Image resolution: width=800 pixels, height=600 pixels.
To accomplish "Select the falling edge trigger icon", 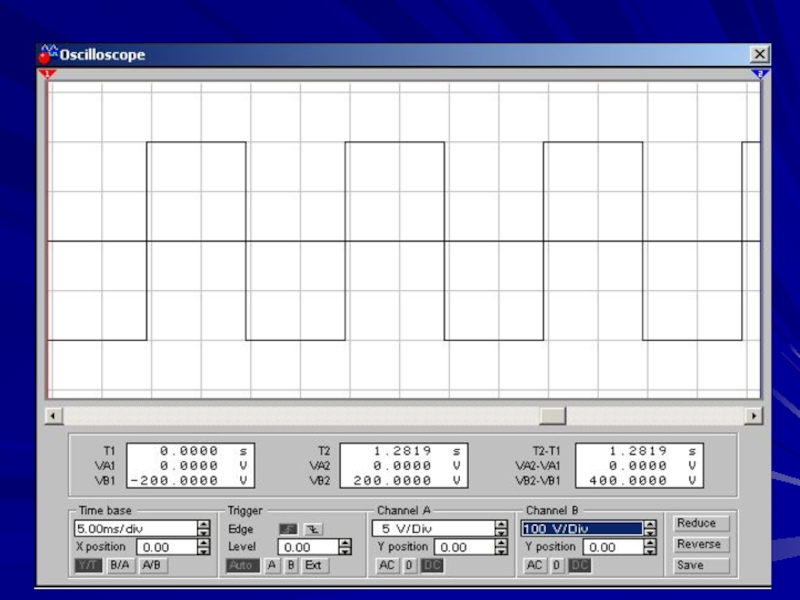I will click(x=313, y=529).
